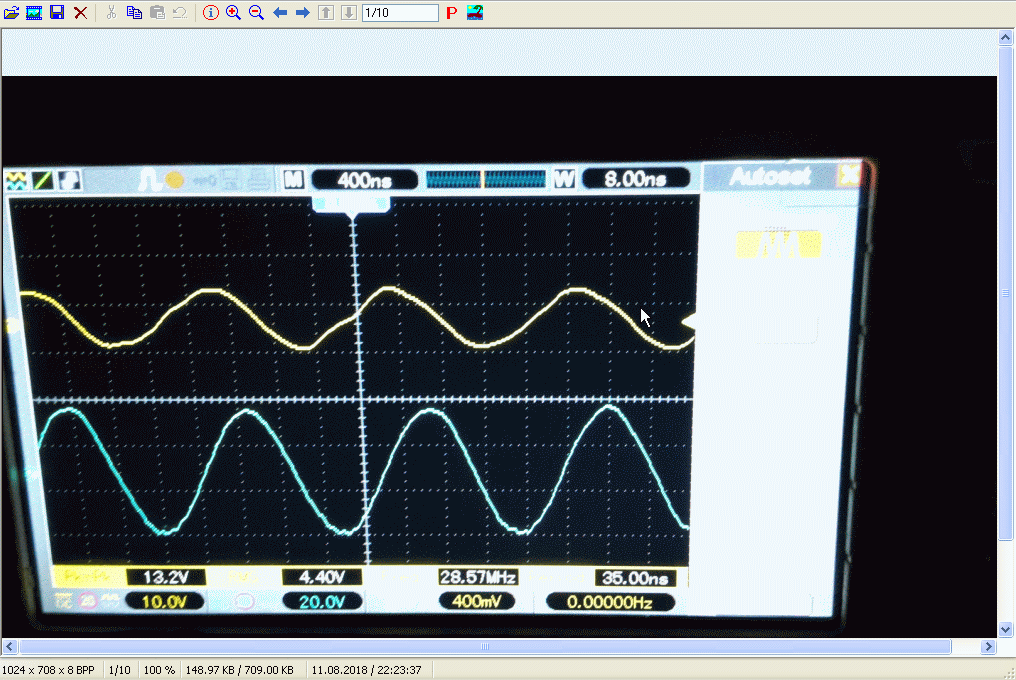Delete file using the red X icon
The image size is (1016, 680).
tap(80, 13)
